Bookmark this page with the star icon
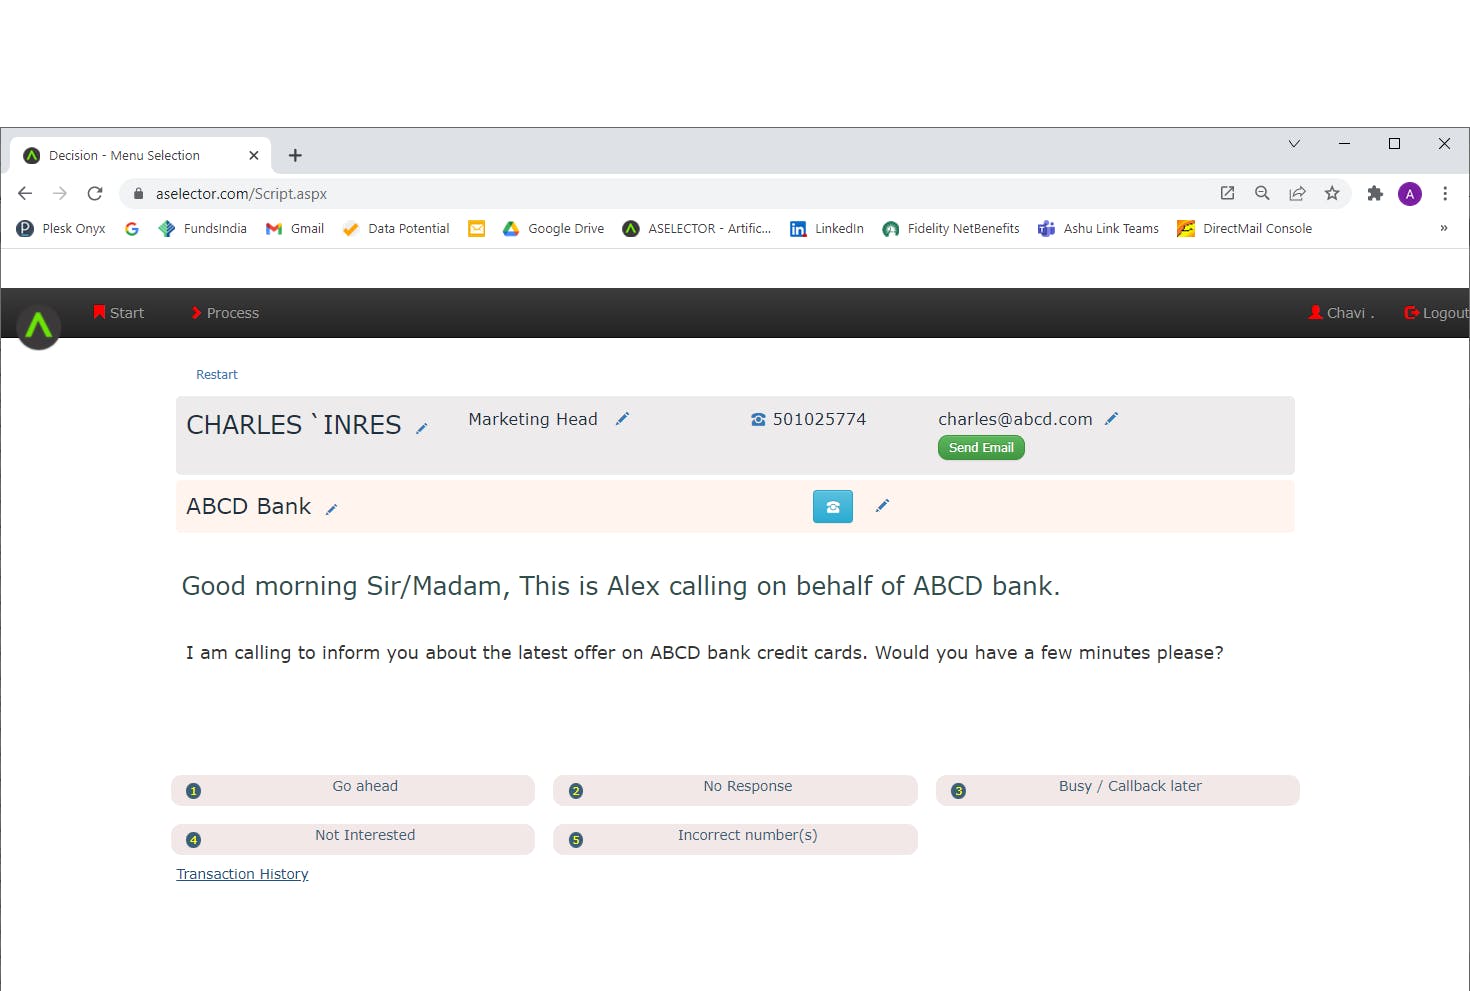The image size is (1470, 991). (1332, 193)
